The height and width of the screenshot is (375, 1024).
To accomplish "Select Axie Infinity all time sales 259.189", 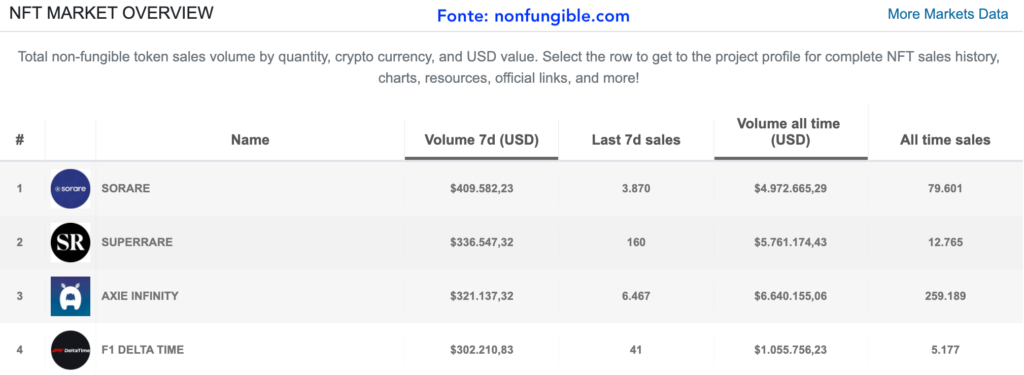I will [x=945, y=296].
